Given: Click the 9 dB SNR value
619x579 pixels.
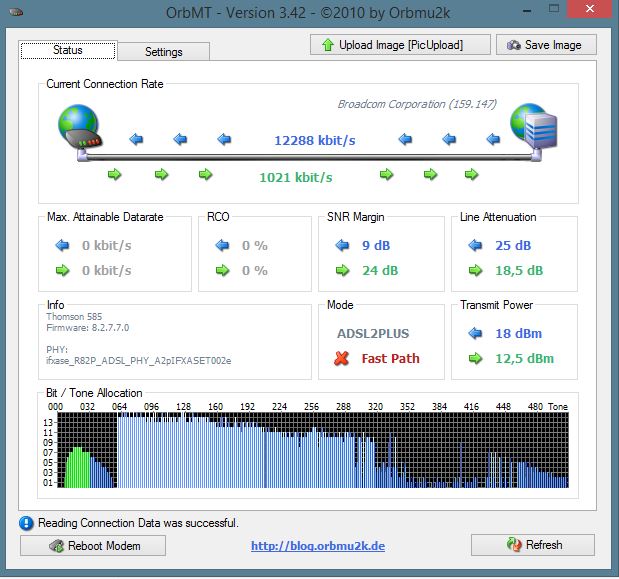Looking at the screenshot, I should click(x=376, y=245).
